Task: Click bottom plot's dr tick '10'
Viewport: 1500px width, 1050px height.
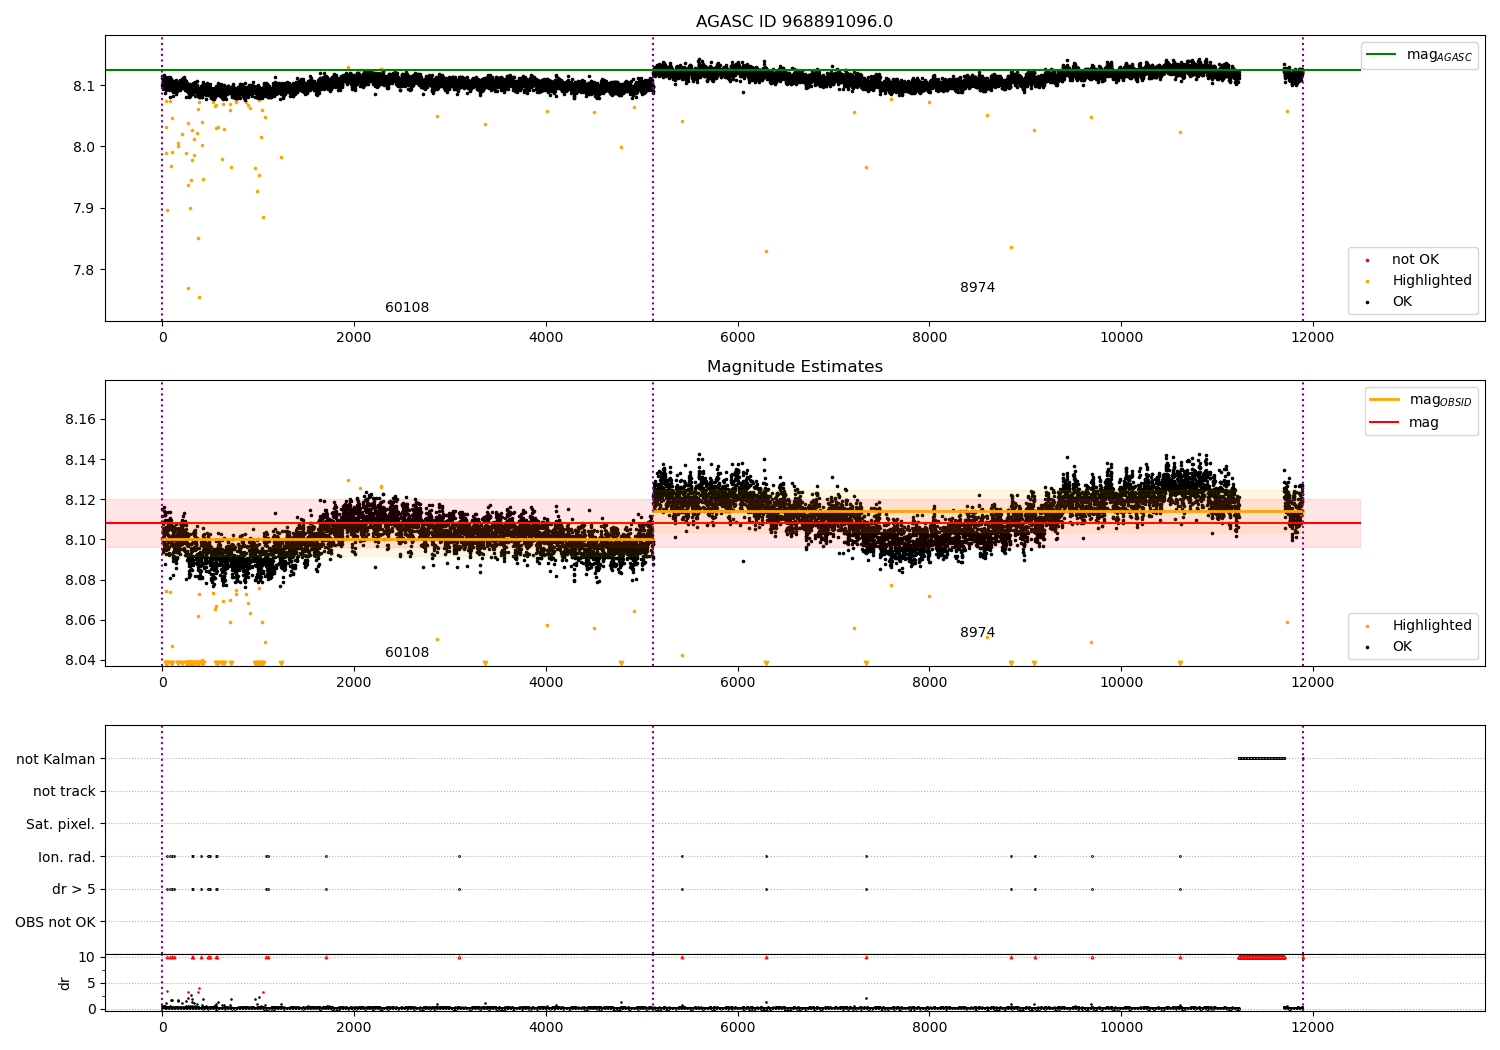Action: (87, 957)
